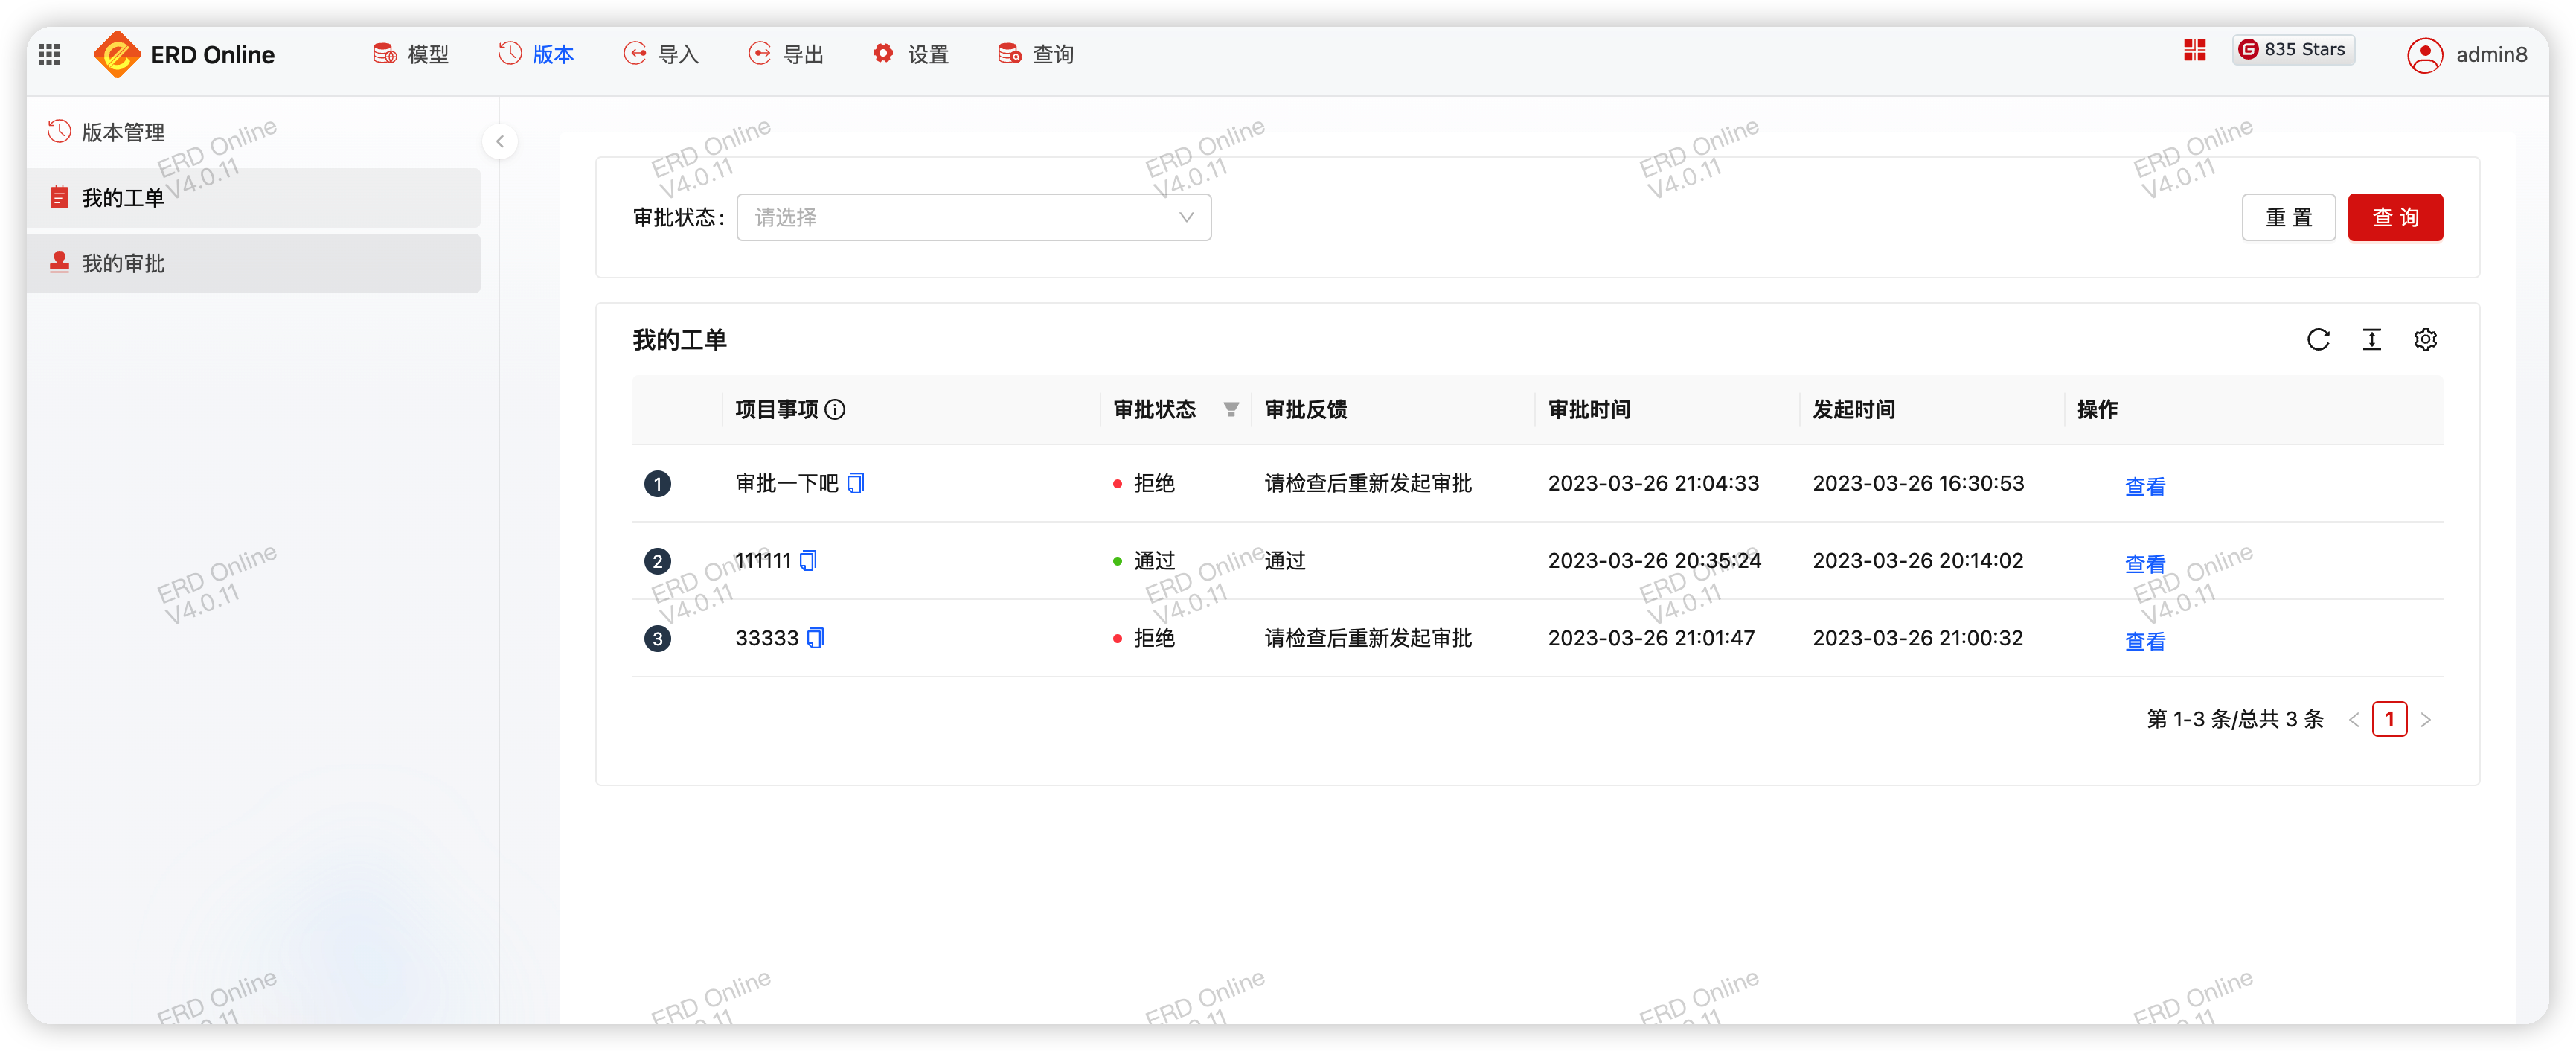Open the 审批状态 select dropdown
Viewport: 2576px width, 1051px height.
(x=973, y=217)
